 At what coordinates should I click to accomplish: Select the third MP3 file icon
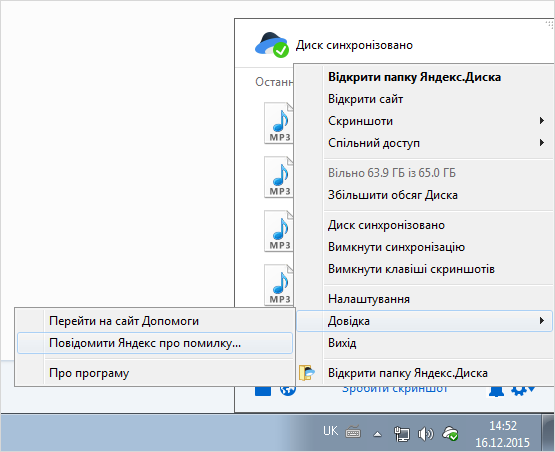pyautogui.click(x=279, y=231)
